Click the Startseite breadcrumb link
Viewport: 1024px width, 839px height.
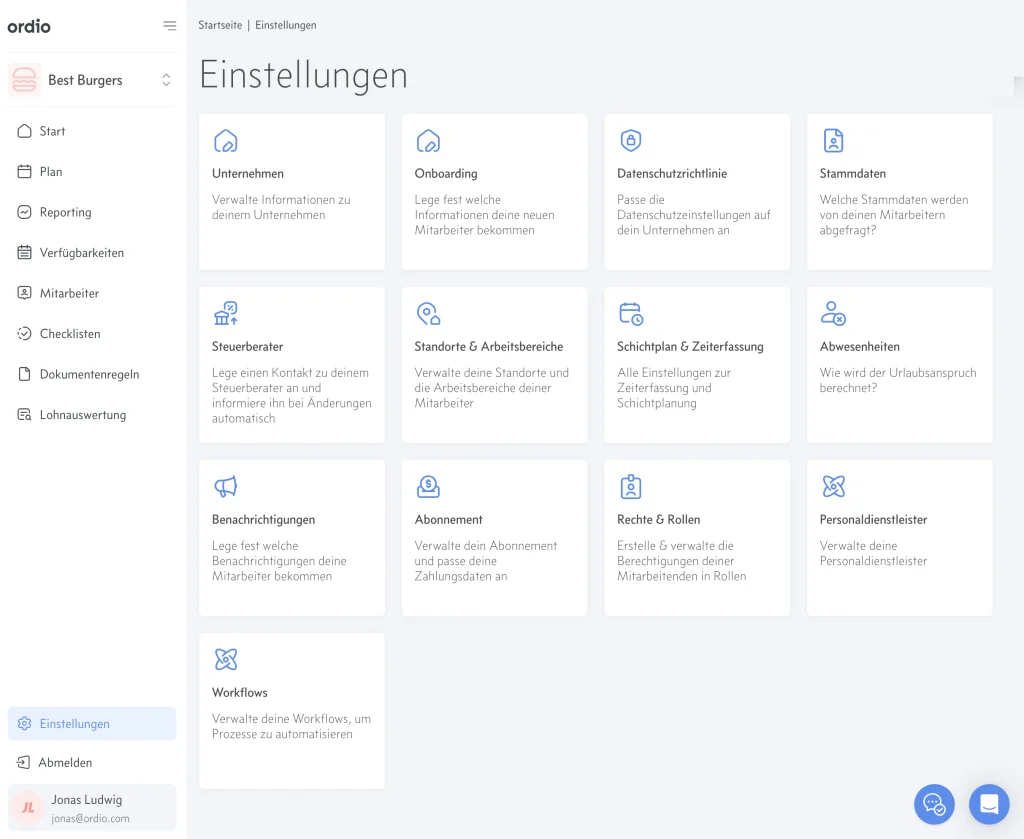[219, 25]
